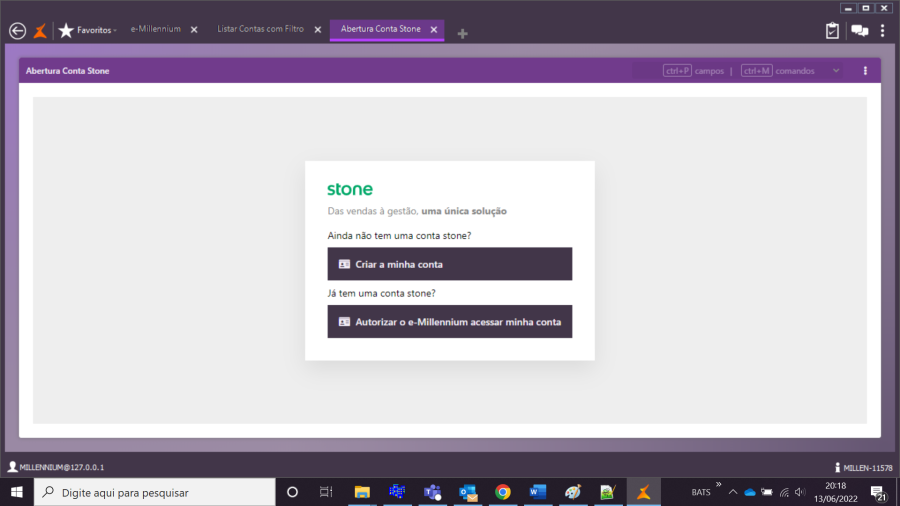Click the e-Millennium taskbar icon
Viewport: 900px width, 506px height.
tap(643, 492)
